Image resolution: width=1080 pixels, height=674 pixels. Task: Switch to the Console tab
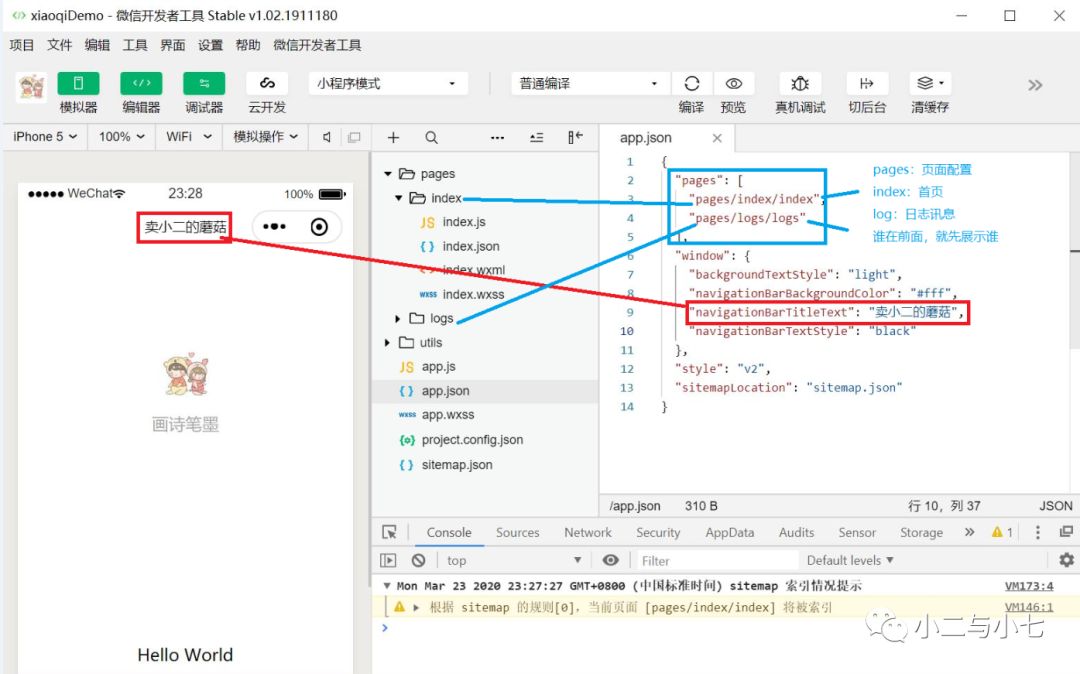(x=448, y=532)
